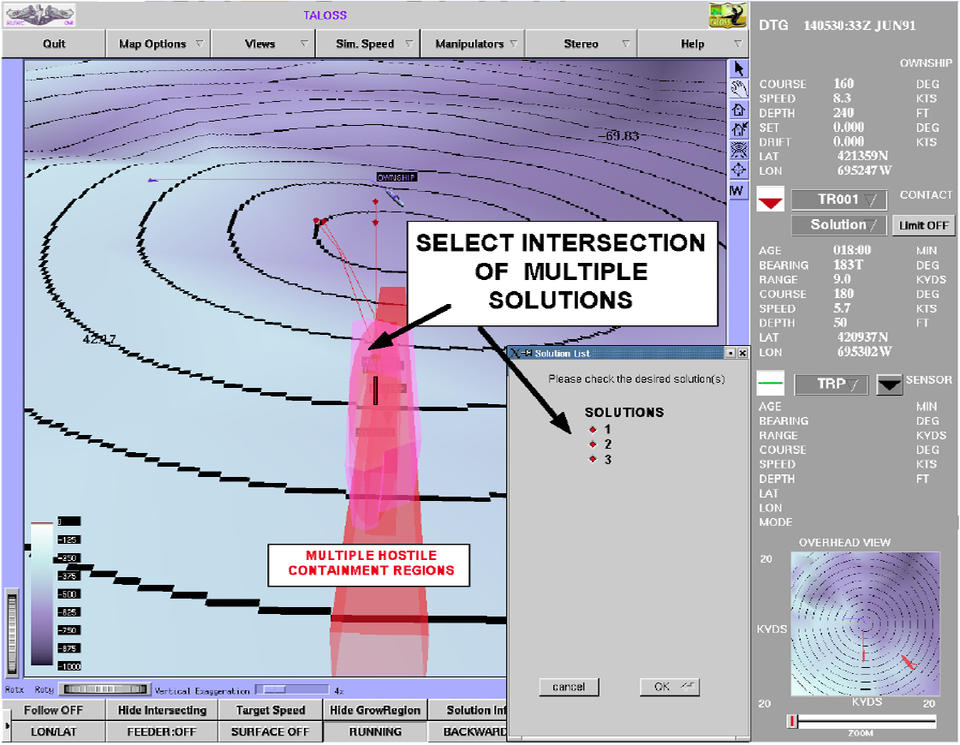This screenshot has height=745, width=960.
Task: Expand the Solution dropdown
Action: pos(838,226)
